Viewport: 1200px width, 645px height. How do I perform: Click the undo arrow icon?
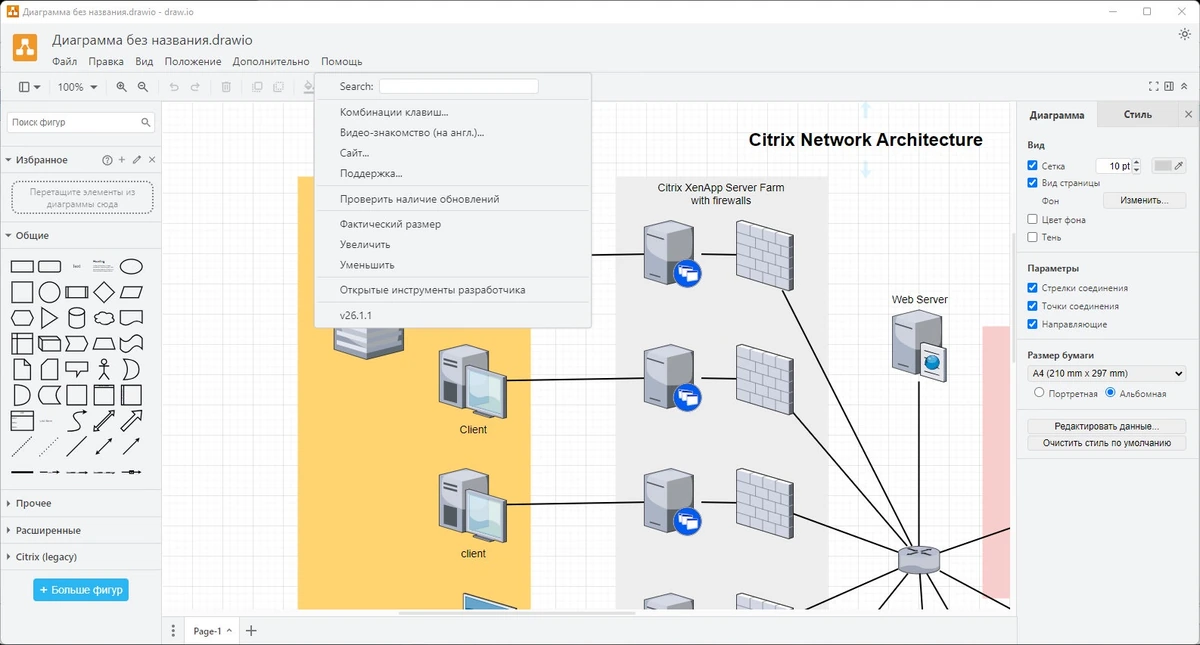174,87
